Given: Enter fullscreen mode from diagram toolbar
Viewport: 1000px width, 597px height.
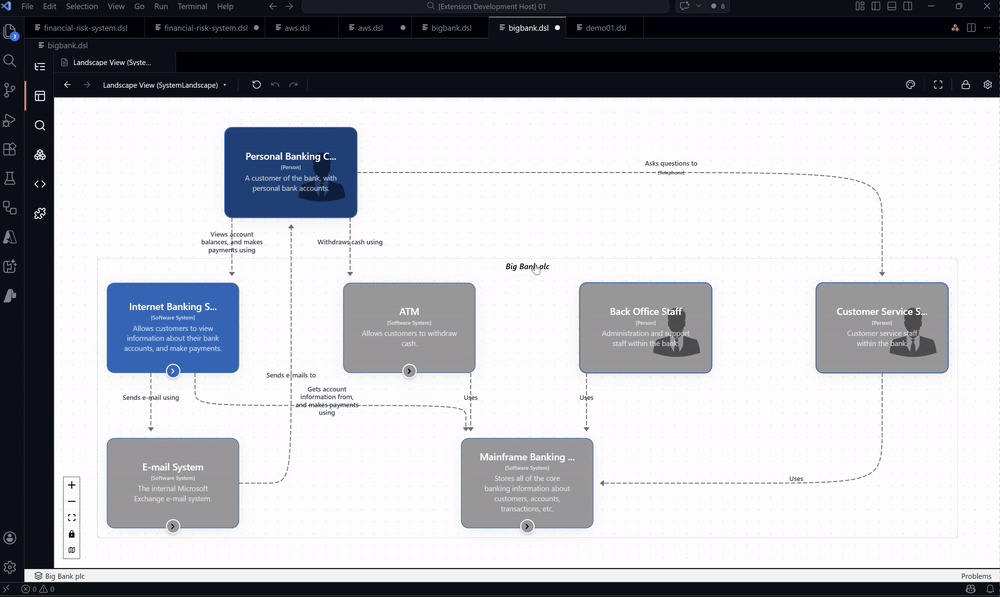Looking at the screenshot, I should (x=938, y=85).
